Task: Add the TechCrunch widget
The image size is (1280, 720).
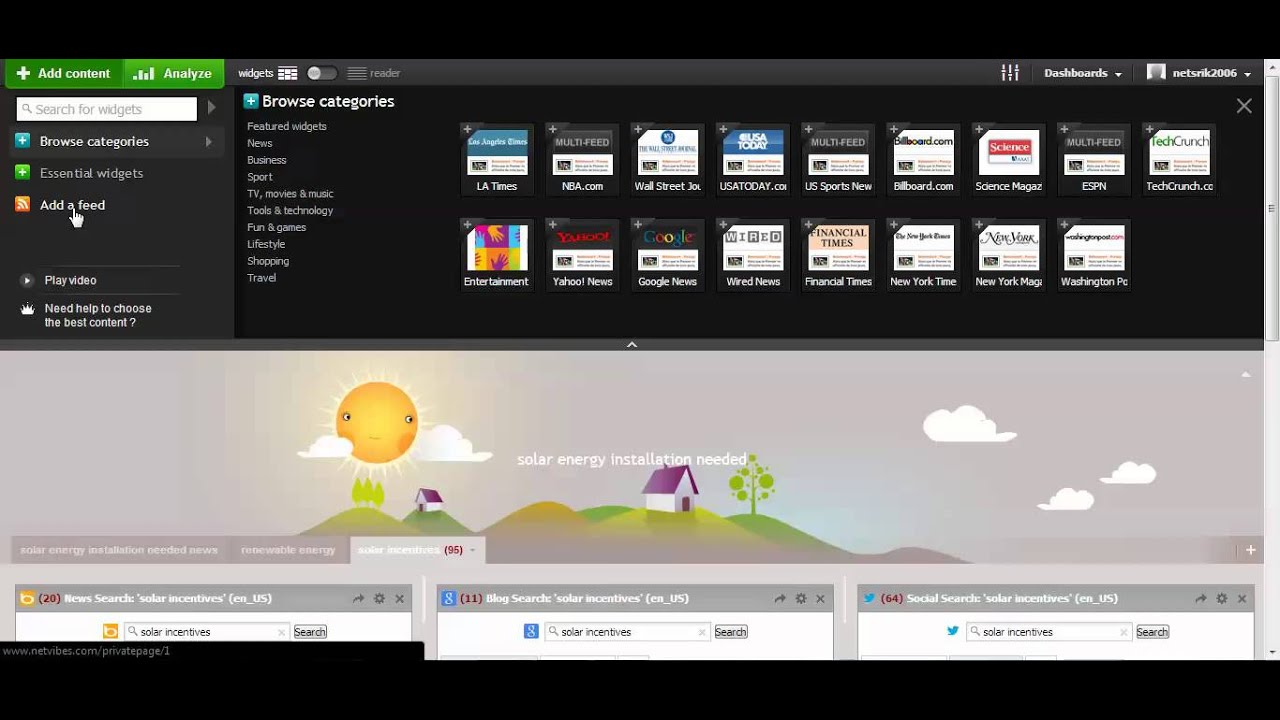Action: point(1179,159)
